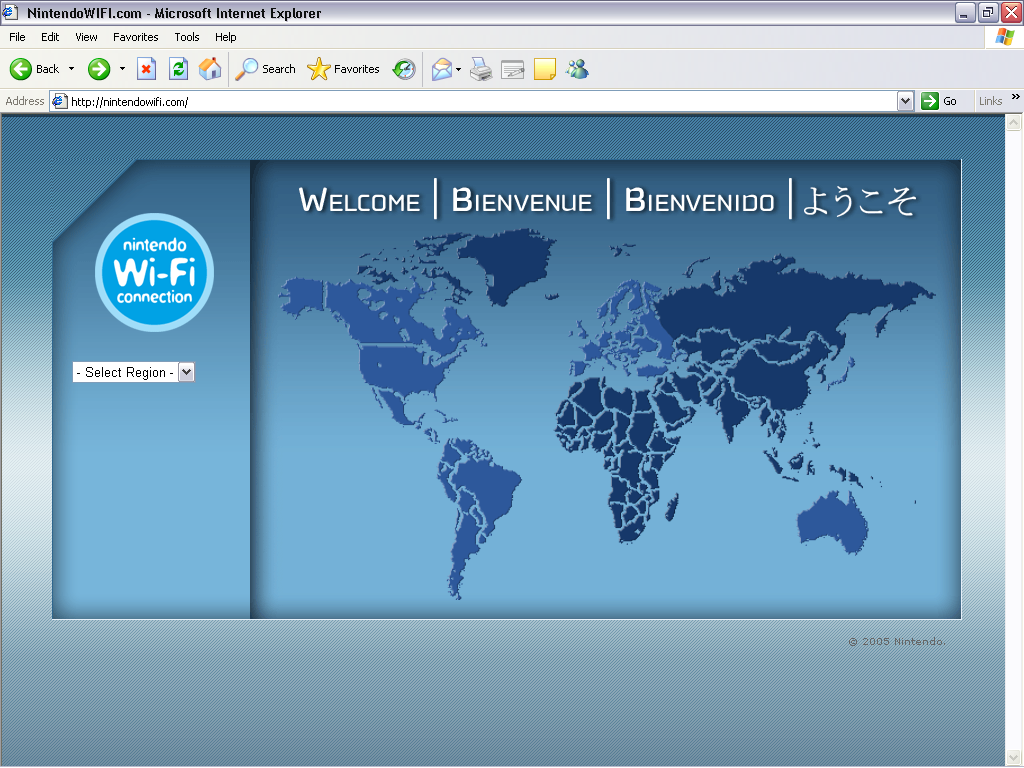Open the Help menu

[225, 37]
